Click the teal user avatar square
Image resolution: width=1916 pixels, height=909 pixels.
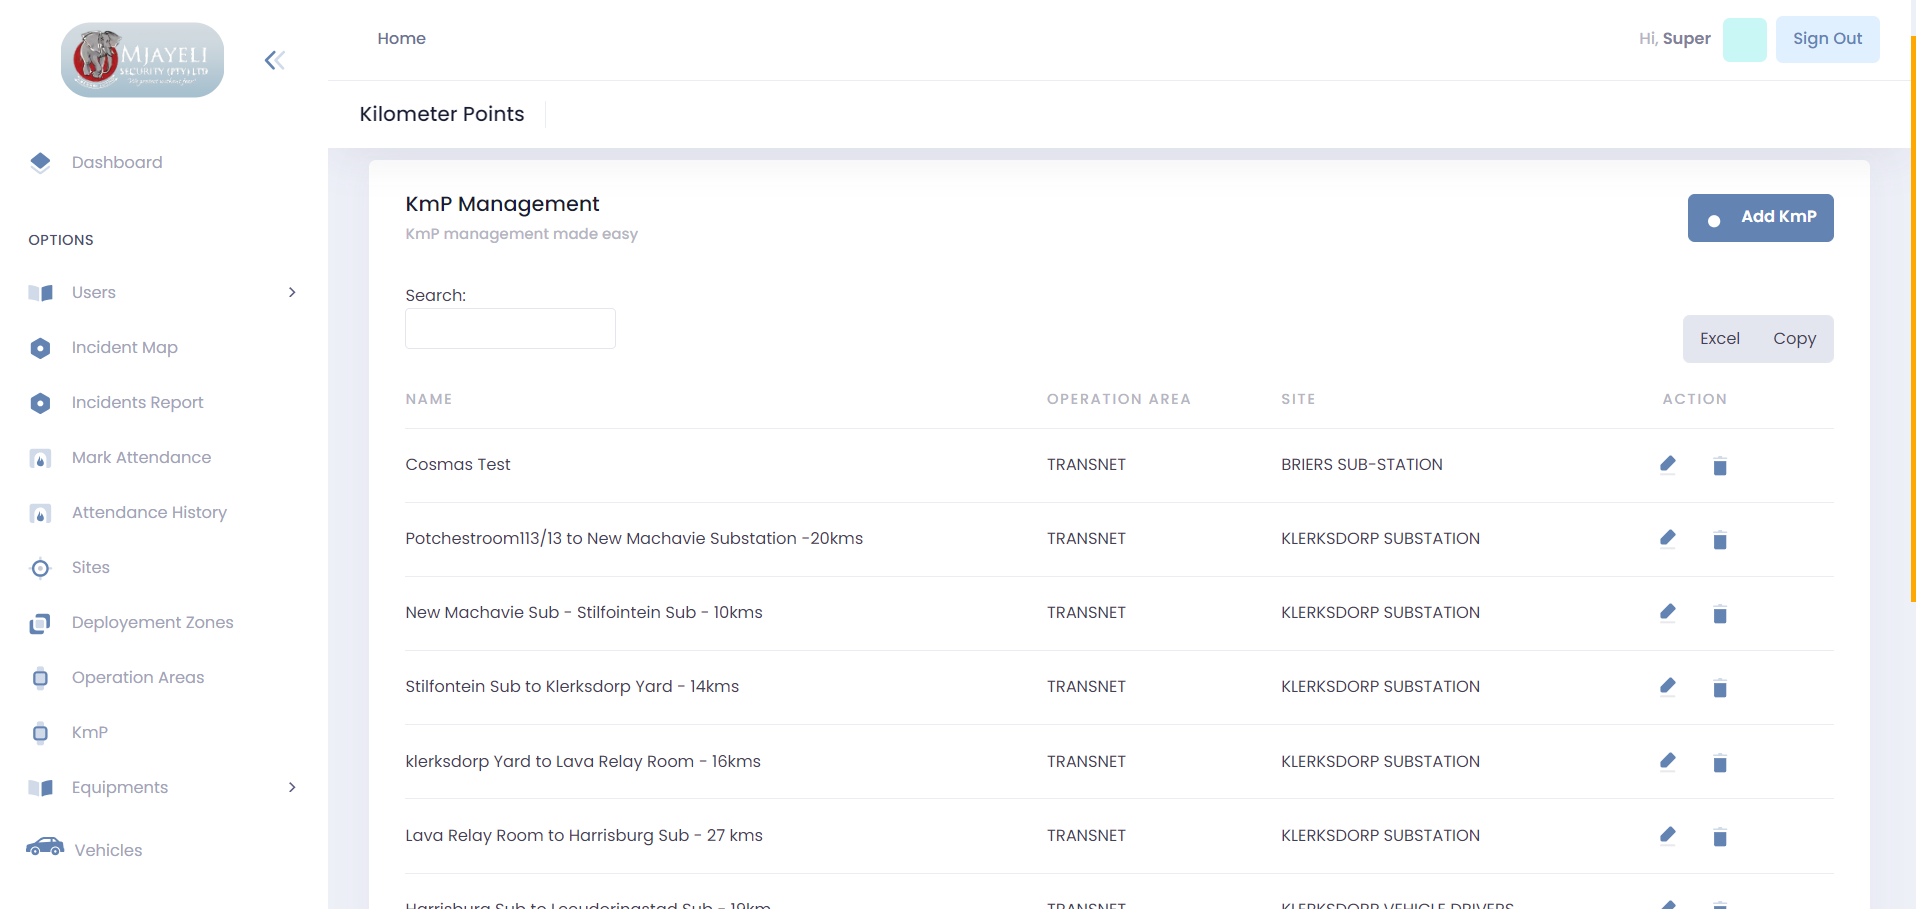pyautogui.click(x=1744, y=40)
